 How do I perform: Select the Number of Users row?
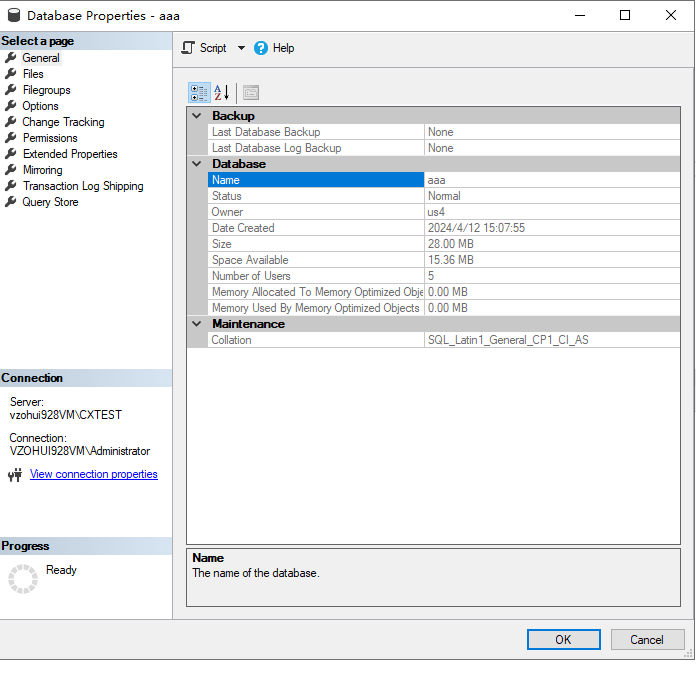[x=444, y=276]
